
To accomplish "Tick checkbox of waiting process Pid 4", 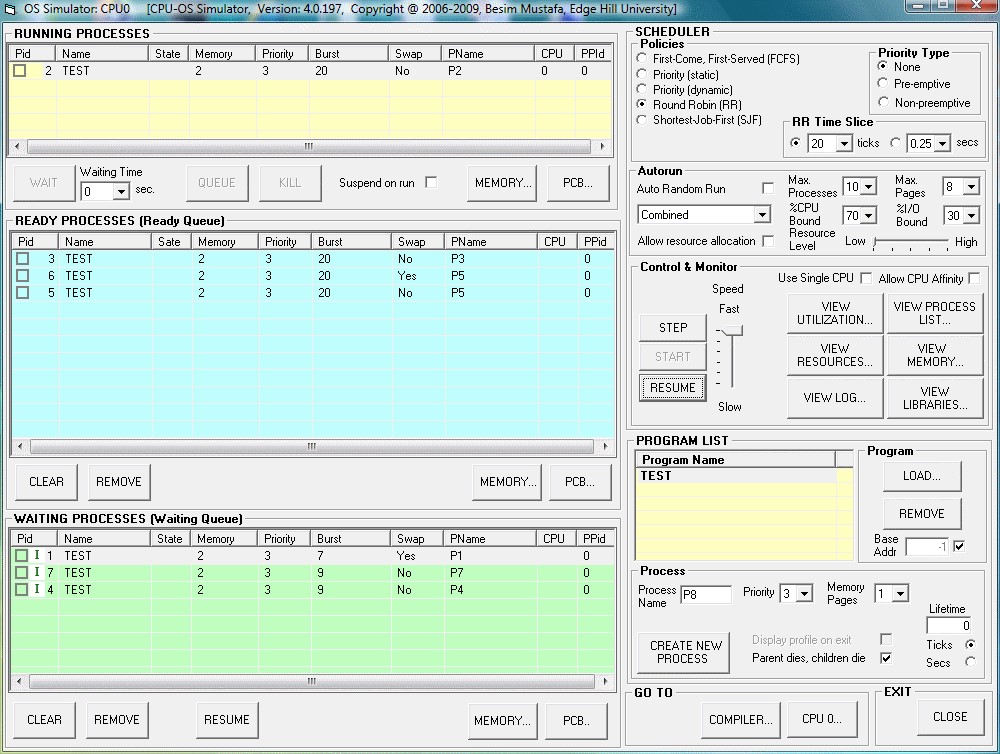I will pyautogui.click(x=22, y=589).
